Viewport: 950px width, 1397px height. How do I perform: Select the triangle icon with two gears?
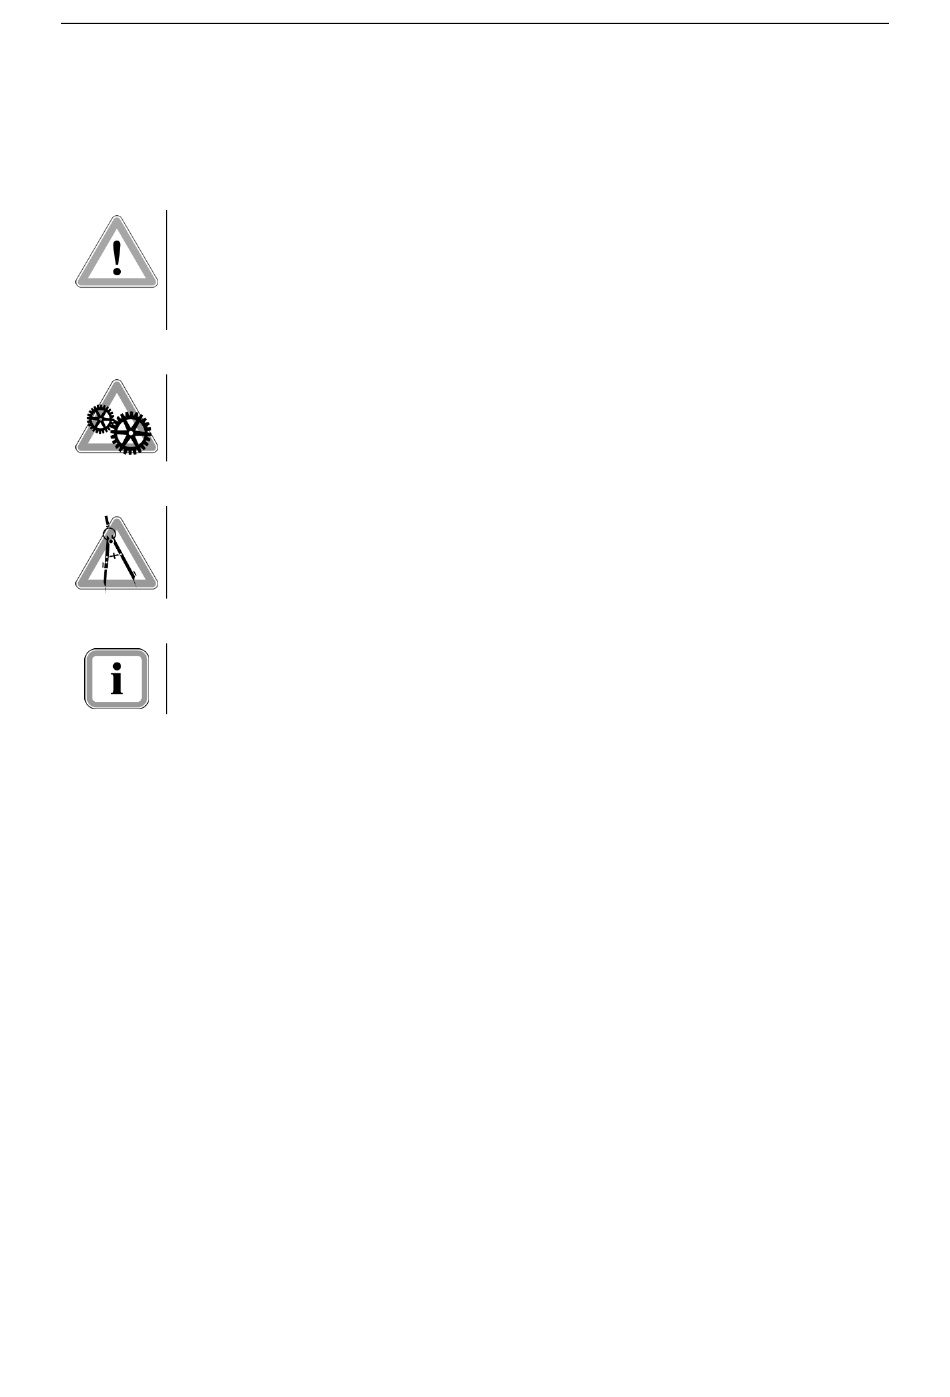115,417
